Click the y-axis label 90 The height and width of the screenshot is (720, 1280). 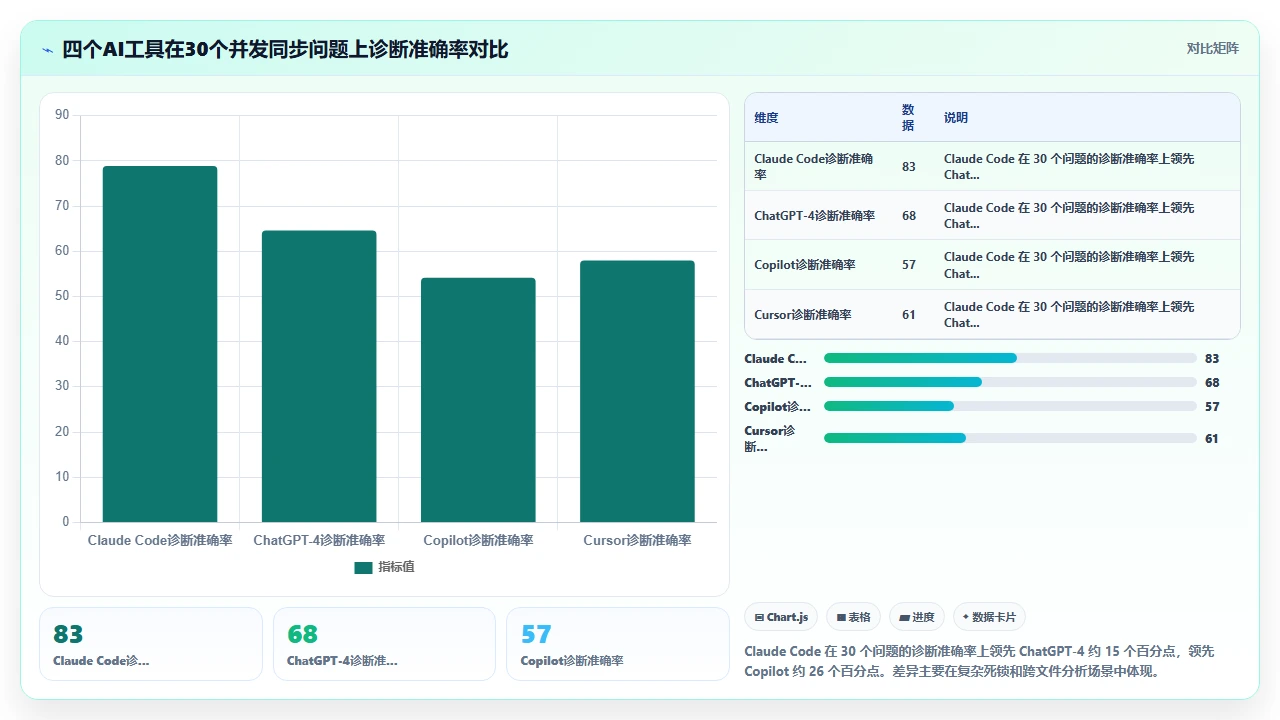click(x=62, y=115)
